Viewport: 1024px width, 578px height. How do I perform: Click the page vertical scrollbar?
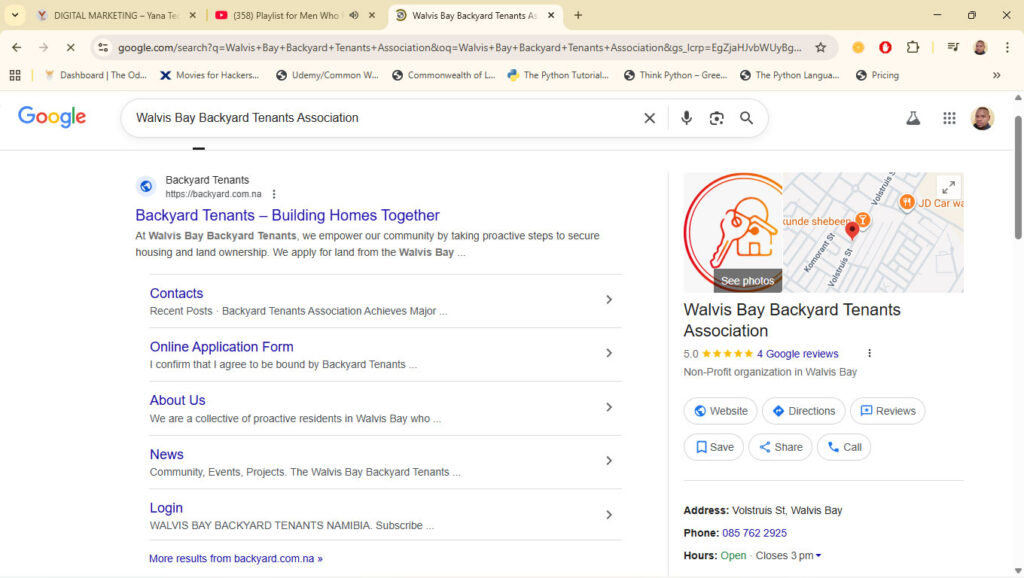(x=1018, y=178)
